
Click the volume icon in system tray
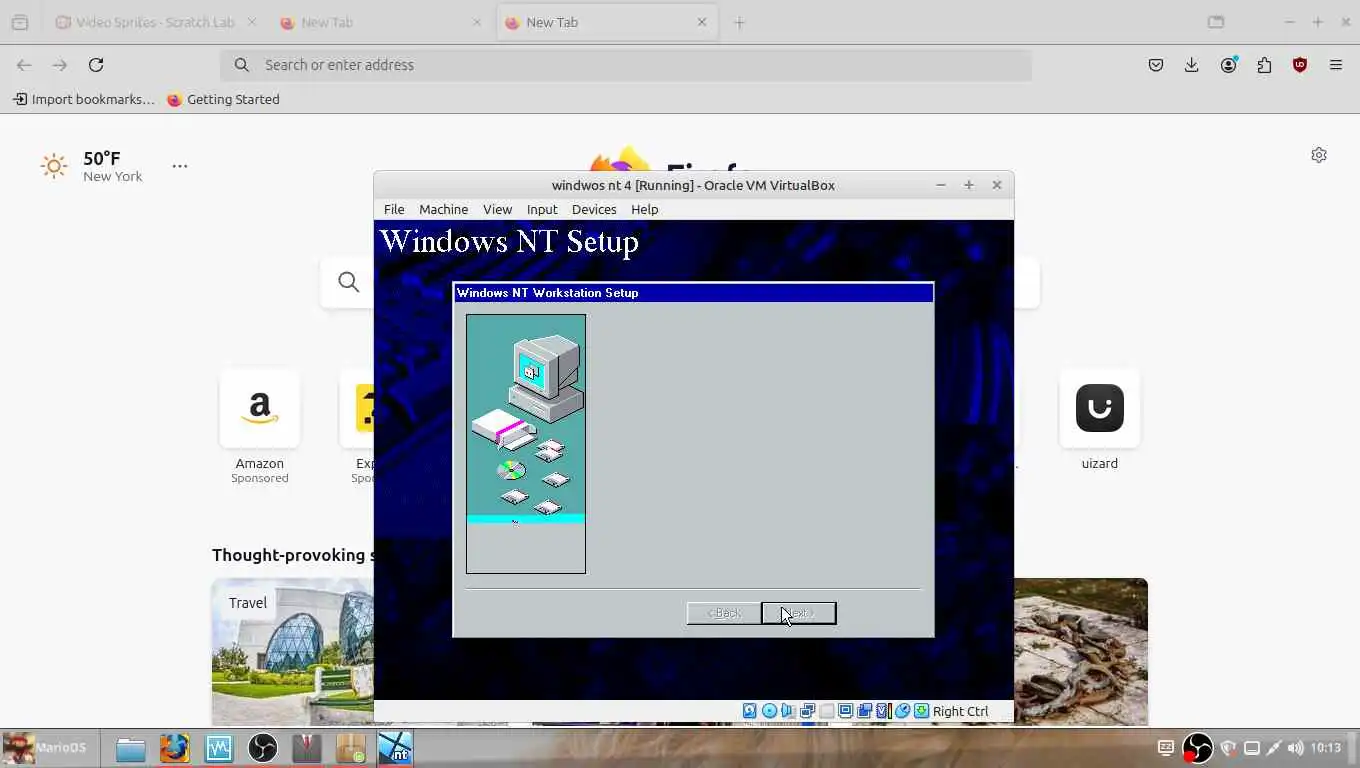point(1296,748)
